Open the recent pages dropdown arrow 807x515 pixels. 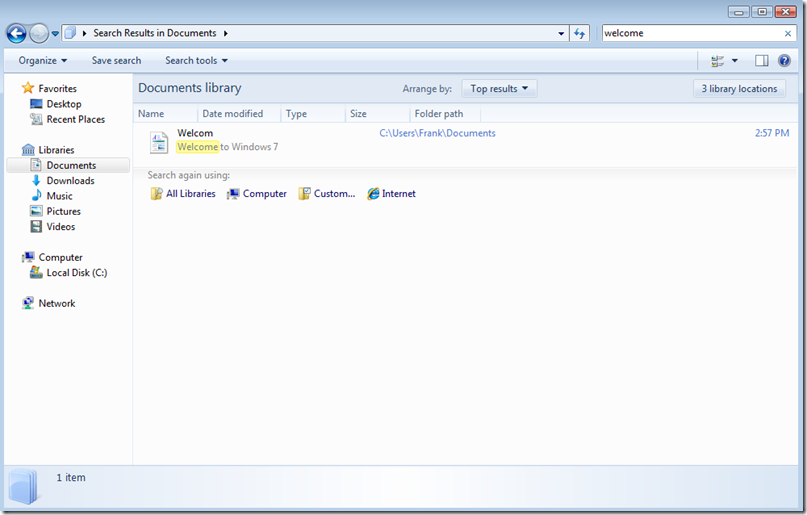click(x=55, y=34)
